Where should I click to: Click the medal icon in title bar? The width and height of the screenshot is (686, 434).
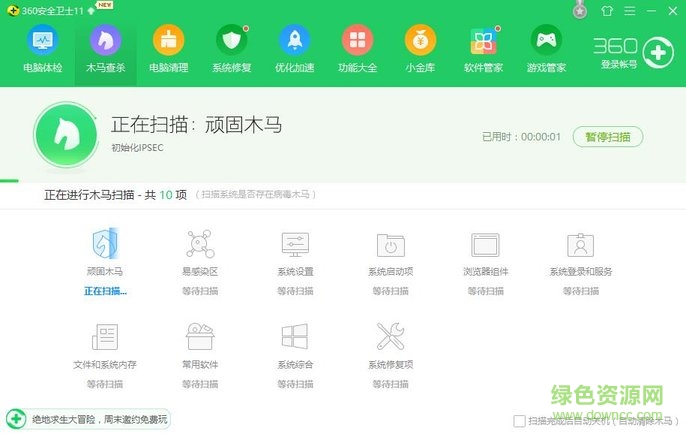click(580, 10)
